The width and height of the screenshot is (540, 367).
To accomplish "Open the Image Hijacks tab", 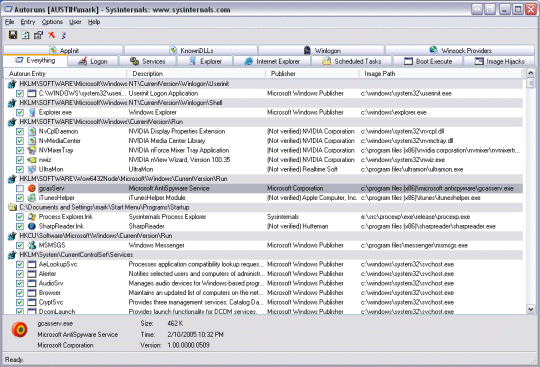I will pos(499,61).
